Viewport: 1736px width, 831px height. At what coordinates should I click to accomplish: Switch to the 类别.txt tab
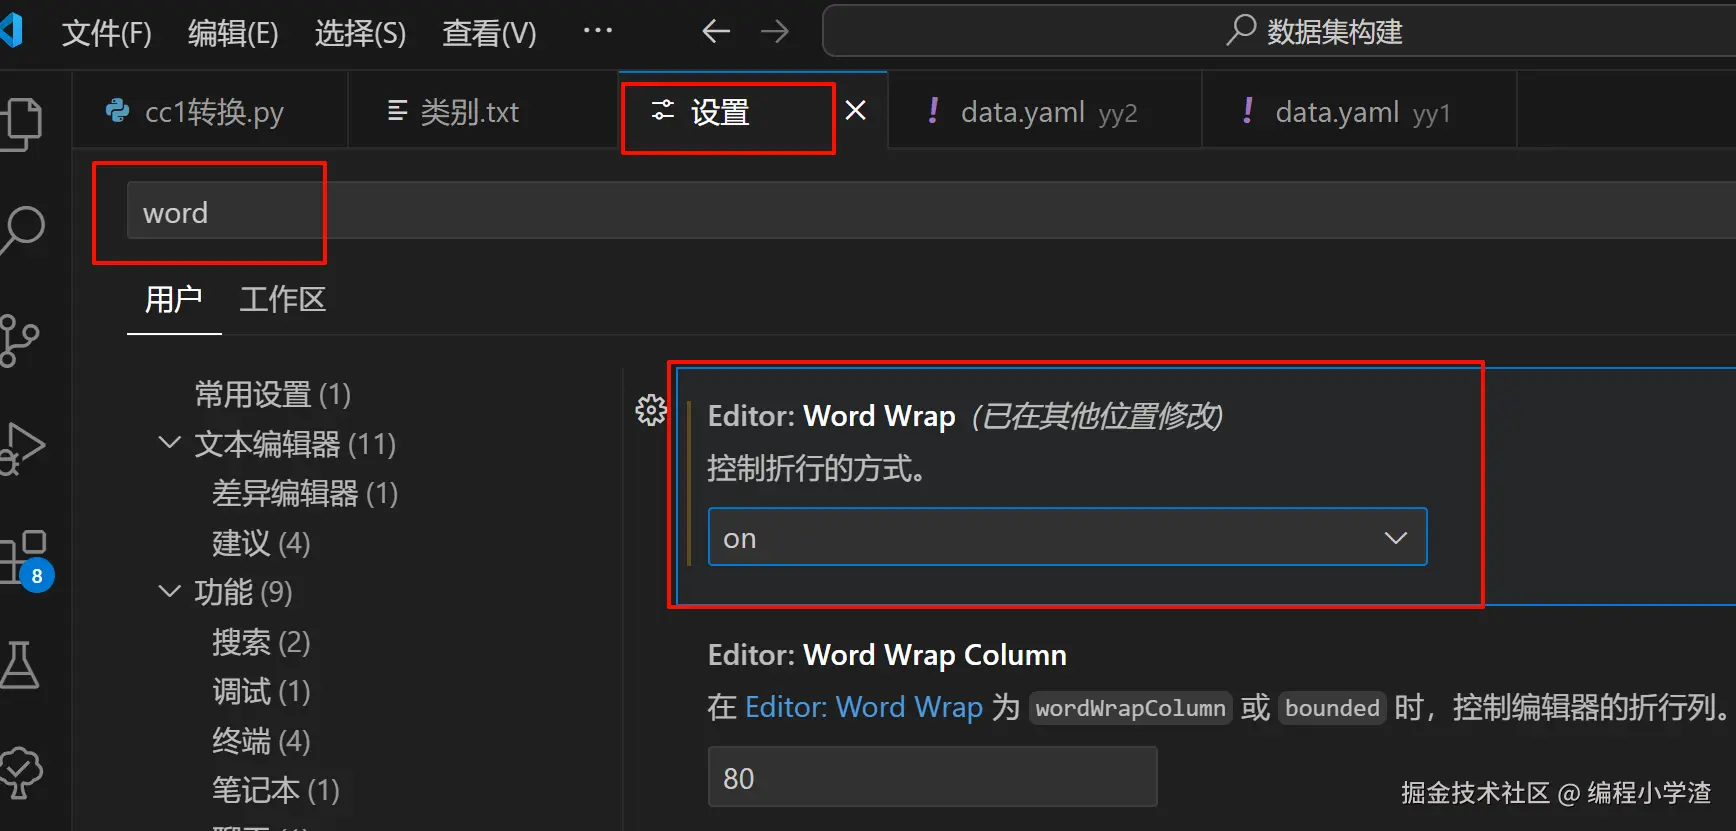click(483, 111)
